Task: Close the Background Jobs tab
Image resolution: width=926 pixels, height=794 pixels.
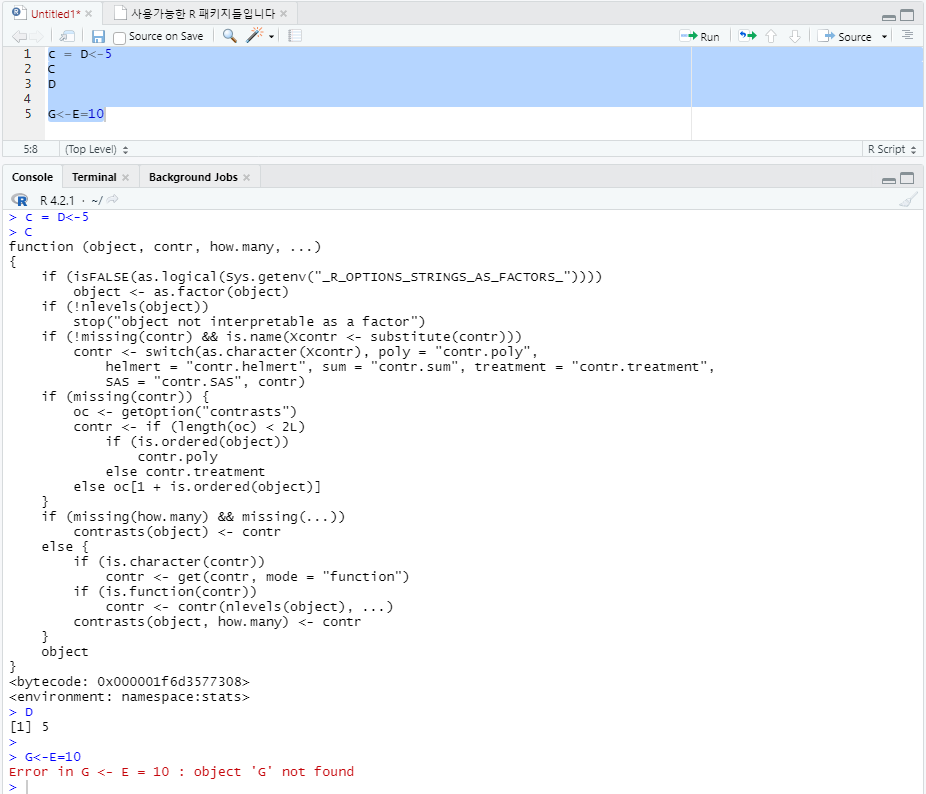Action: (246, 177)
